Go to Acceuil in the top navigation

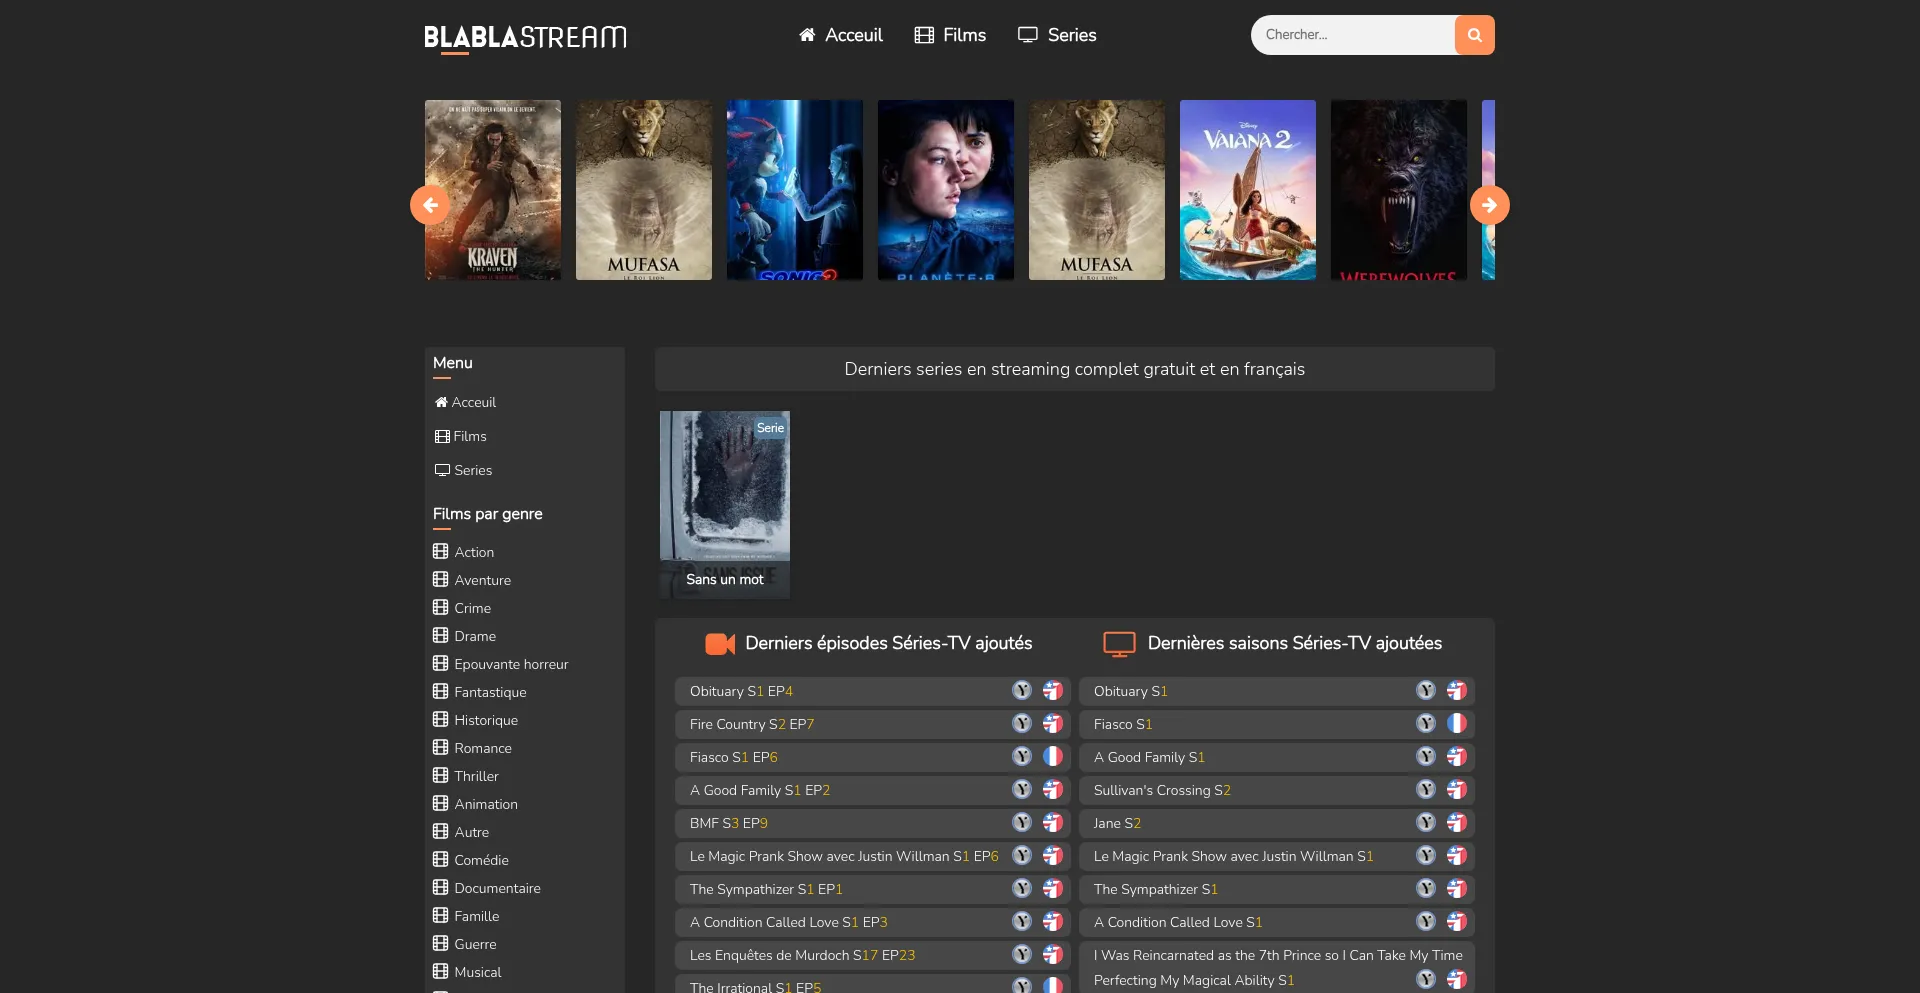pyautogui.click(x=841, y=35)
